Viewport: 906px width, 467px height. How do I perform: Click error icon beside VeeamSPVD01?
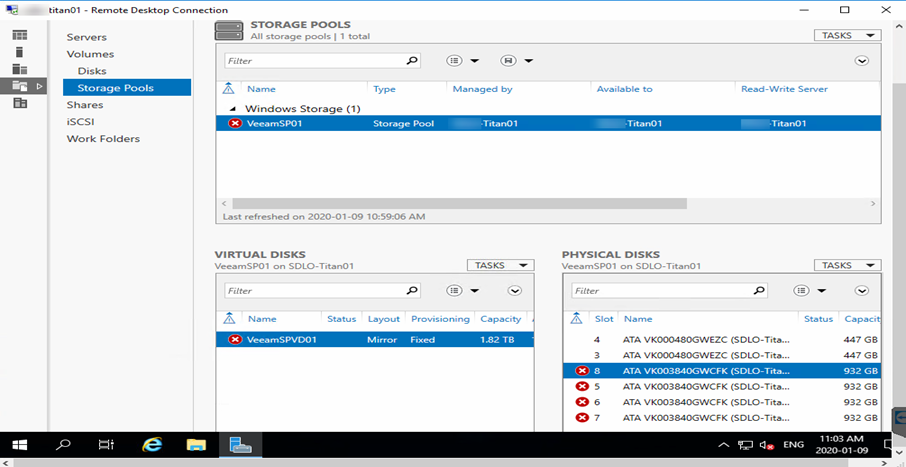pyautogui.click(x=235, y=339)
